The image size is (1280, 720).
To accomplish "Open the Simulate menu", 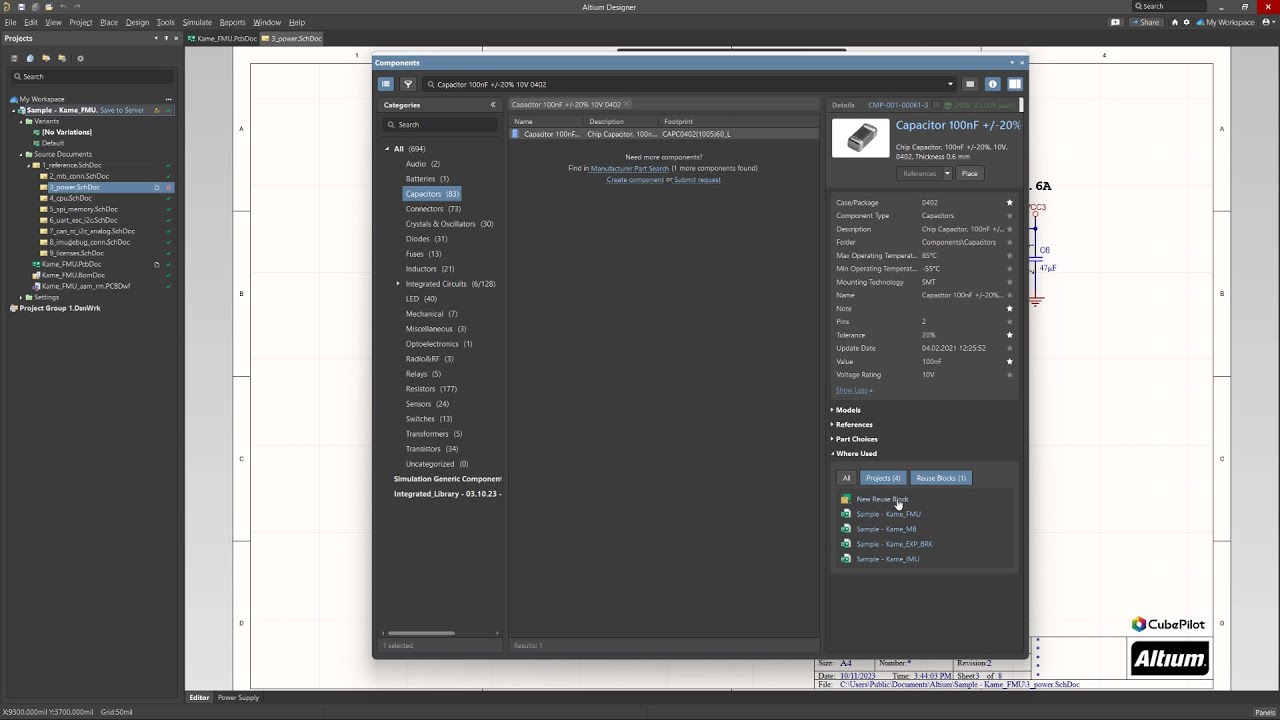I will [x=197, y=22].
